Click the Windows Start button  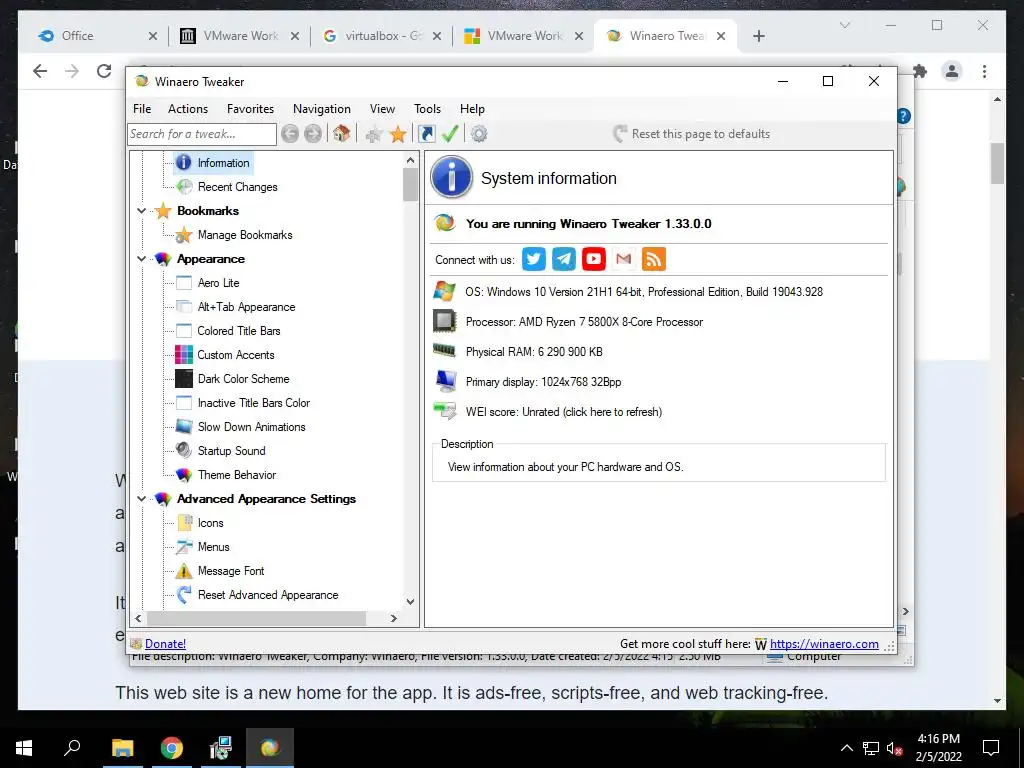(24, 748)
